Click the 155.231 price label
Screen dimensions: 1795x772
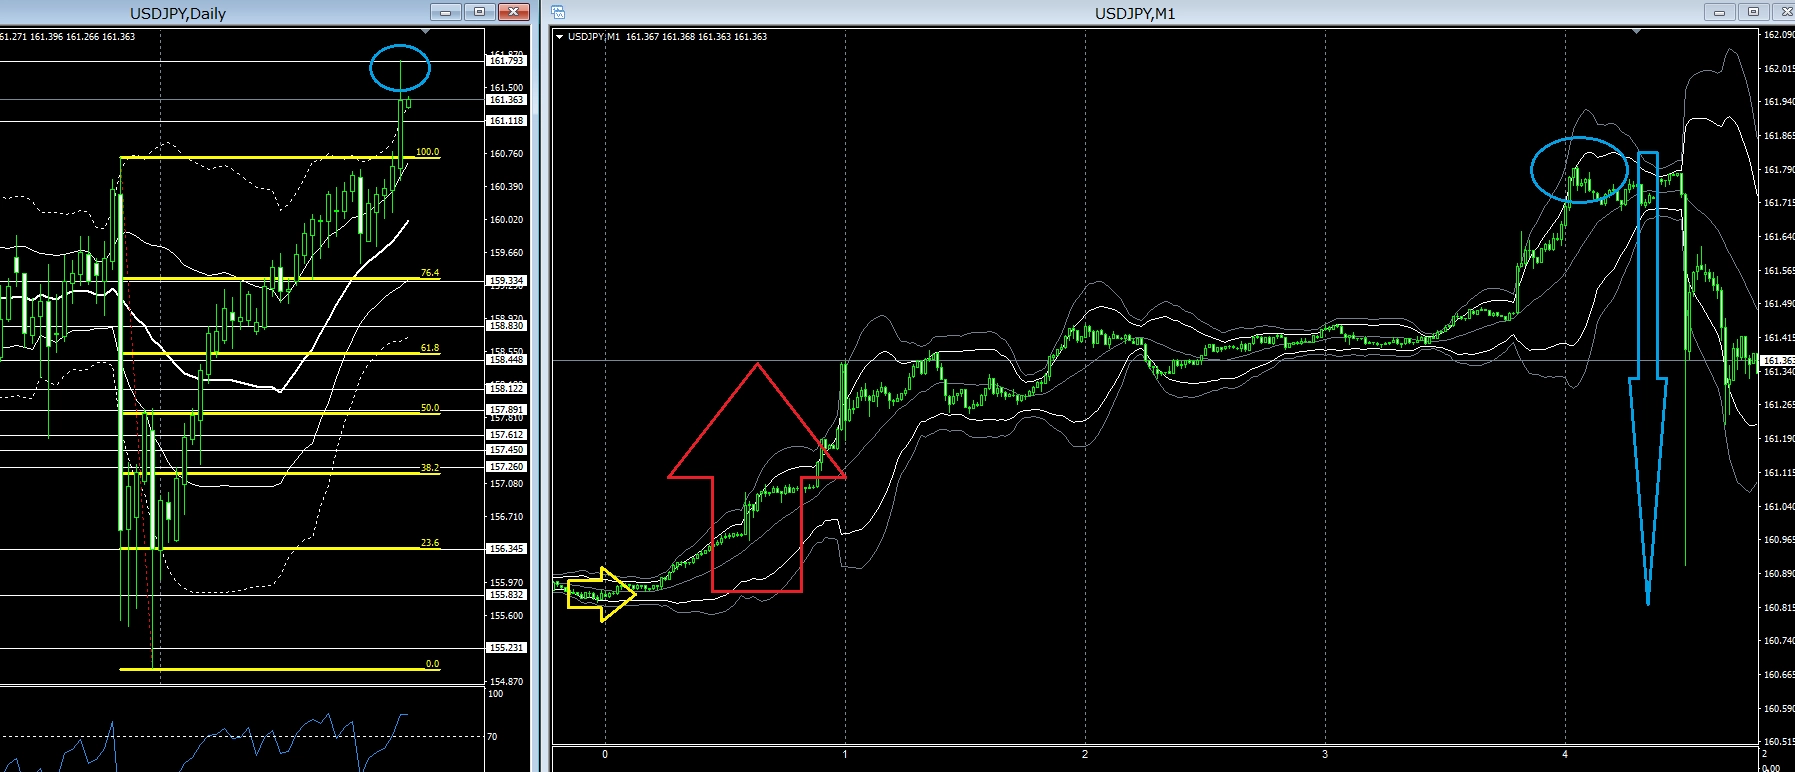point(507,648)
